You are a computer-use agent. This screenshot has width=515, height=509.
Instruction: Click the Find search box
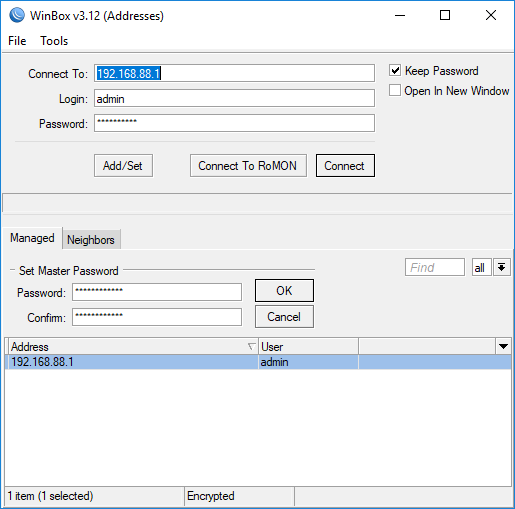[x=435, y=267]
